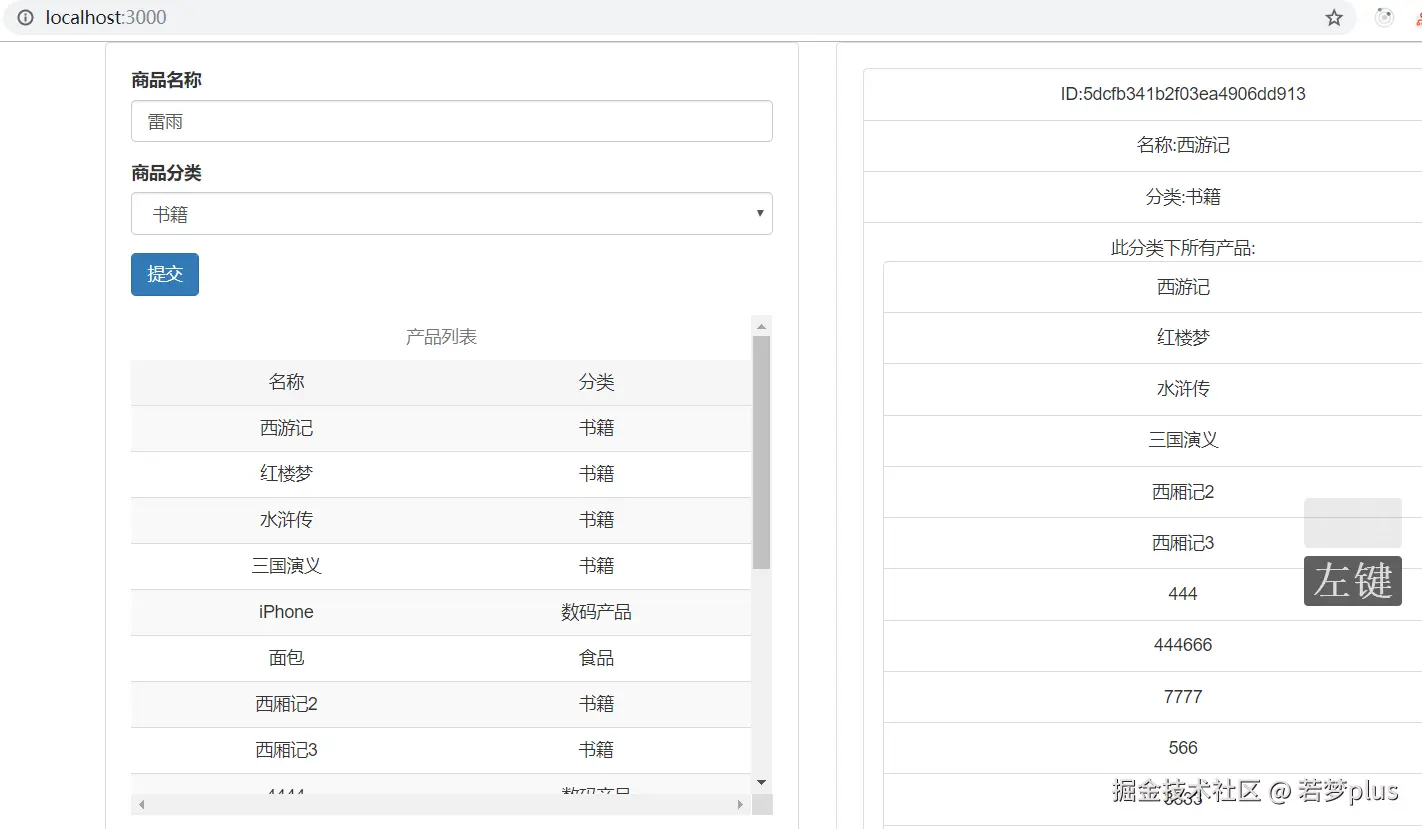Click the circular browser extension icon top right

click(1383, 17)
